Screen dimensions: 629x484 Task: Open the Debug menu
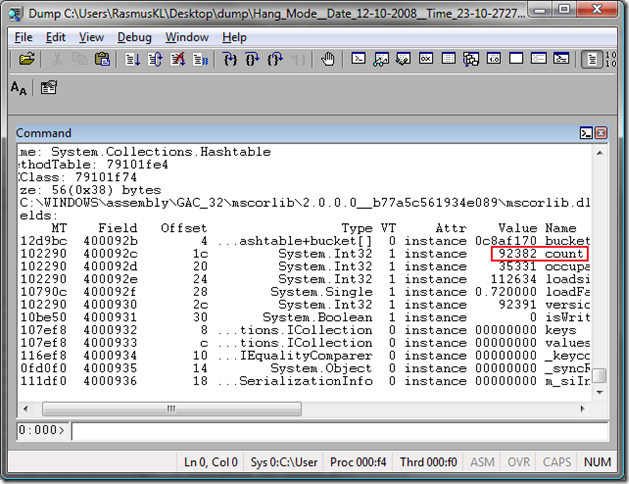pos(134,37)
